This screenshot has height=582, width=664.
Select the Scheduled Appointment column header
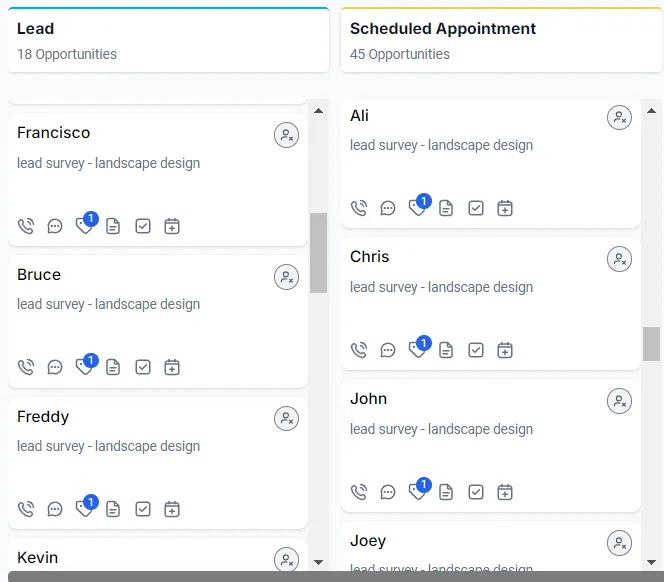(x=500, y=40)
